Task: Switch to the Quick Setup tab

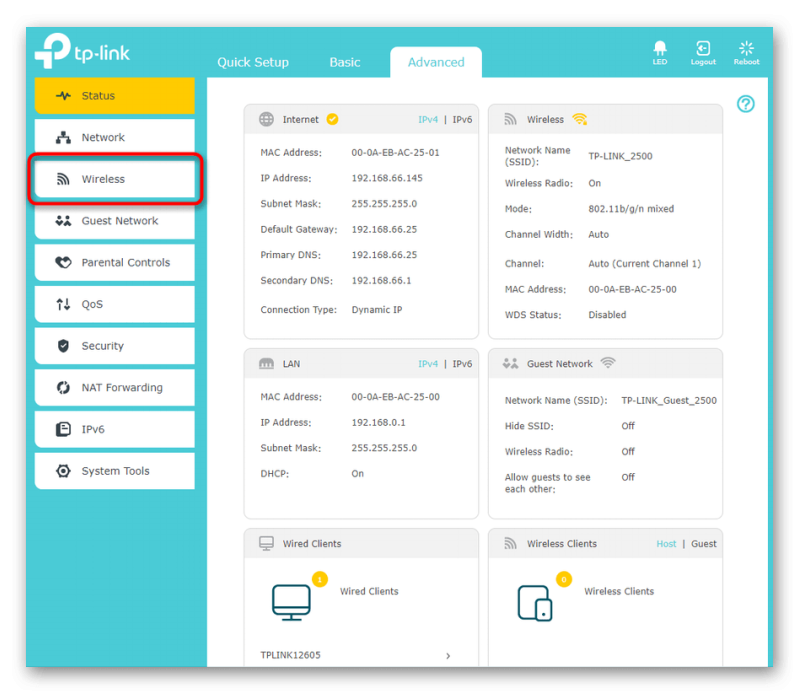Action: (253, 62)
